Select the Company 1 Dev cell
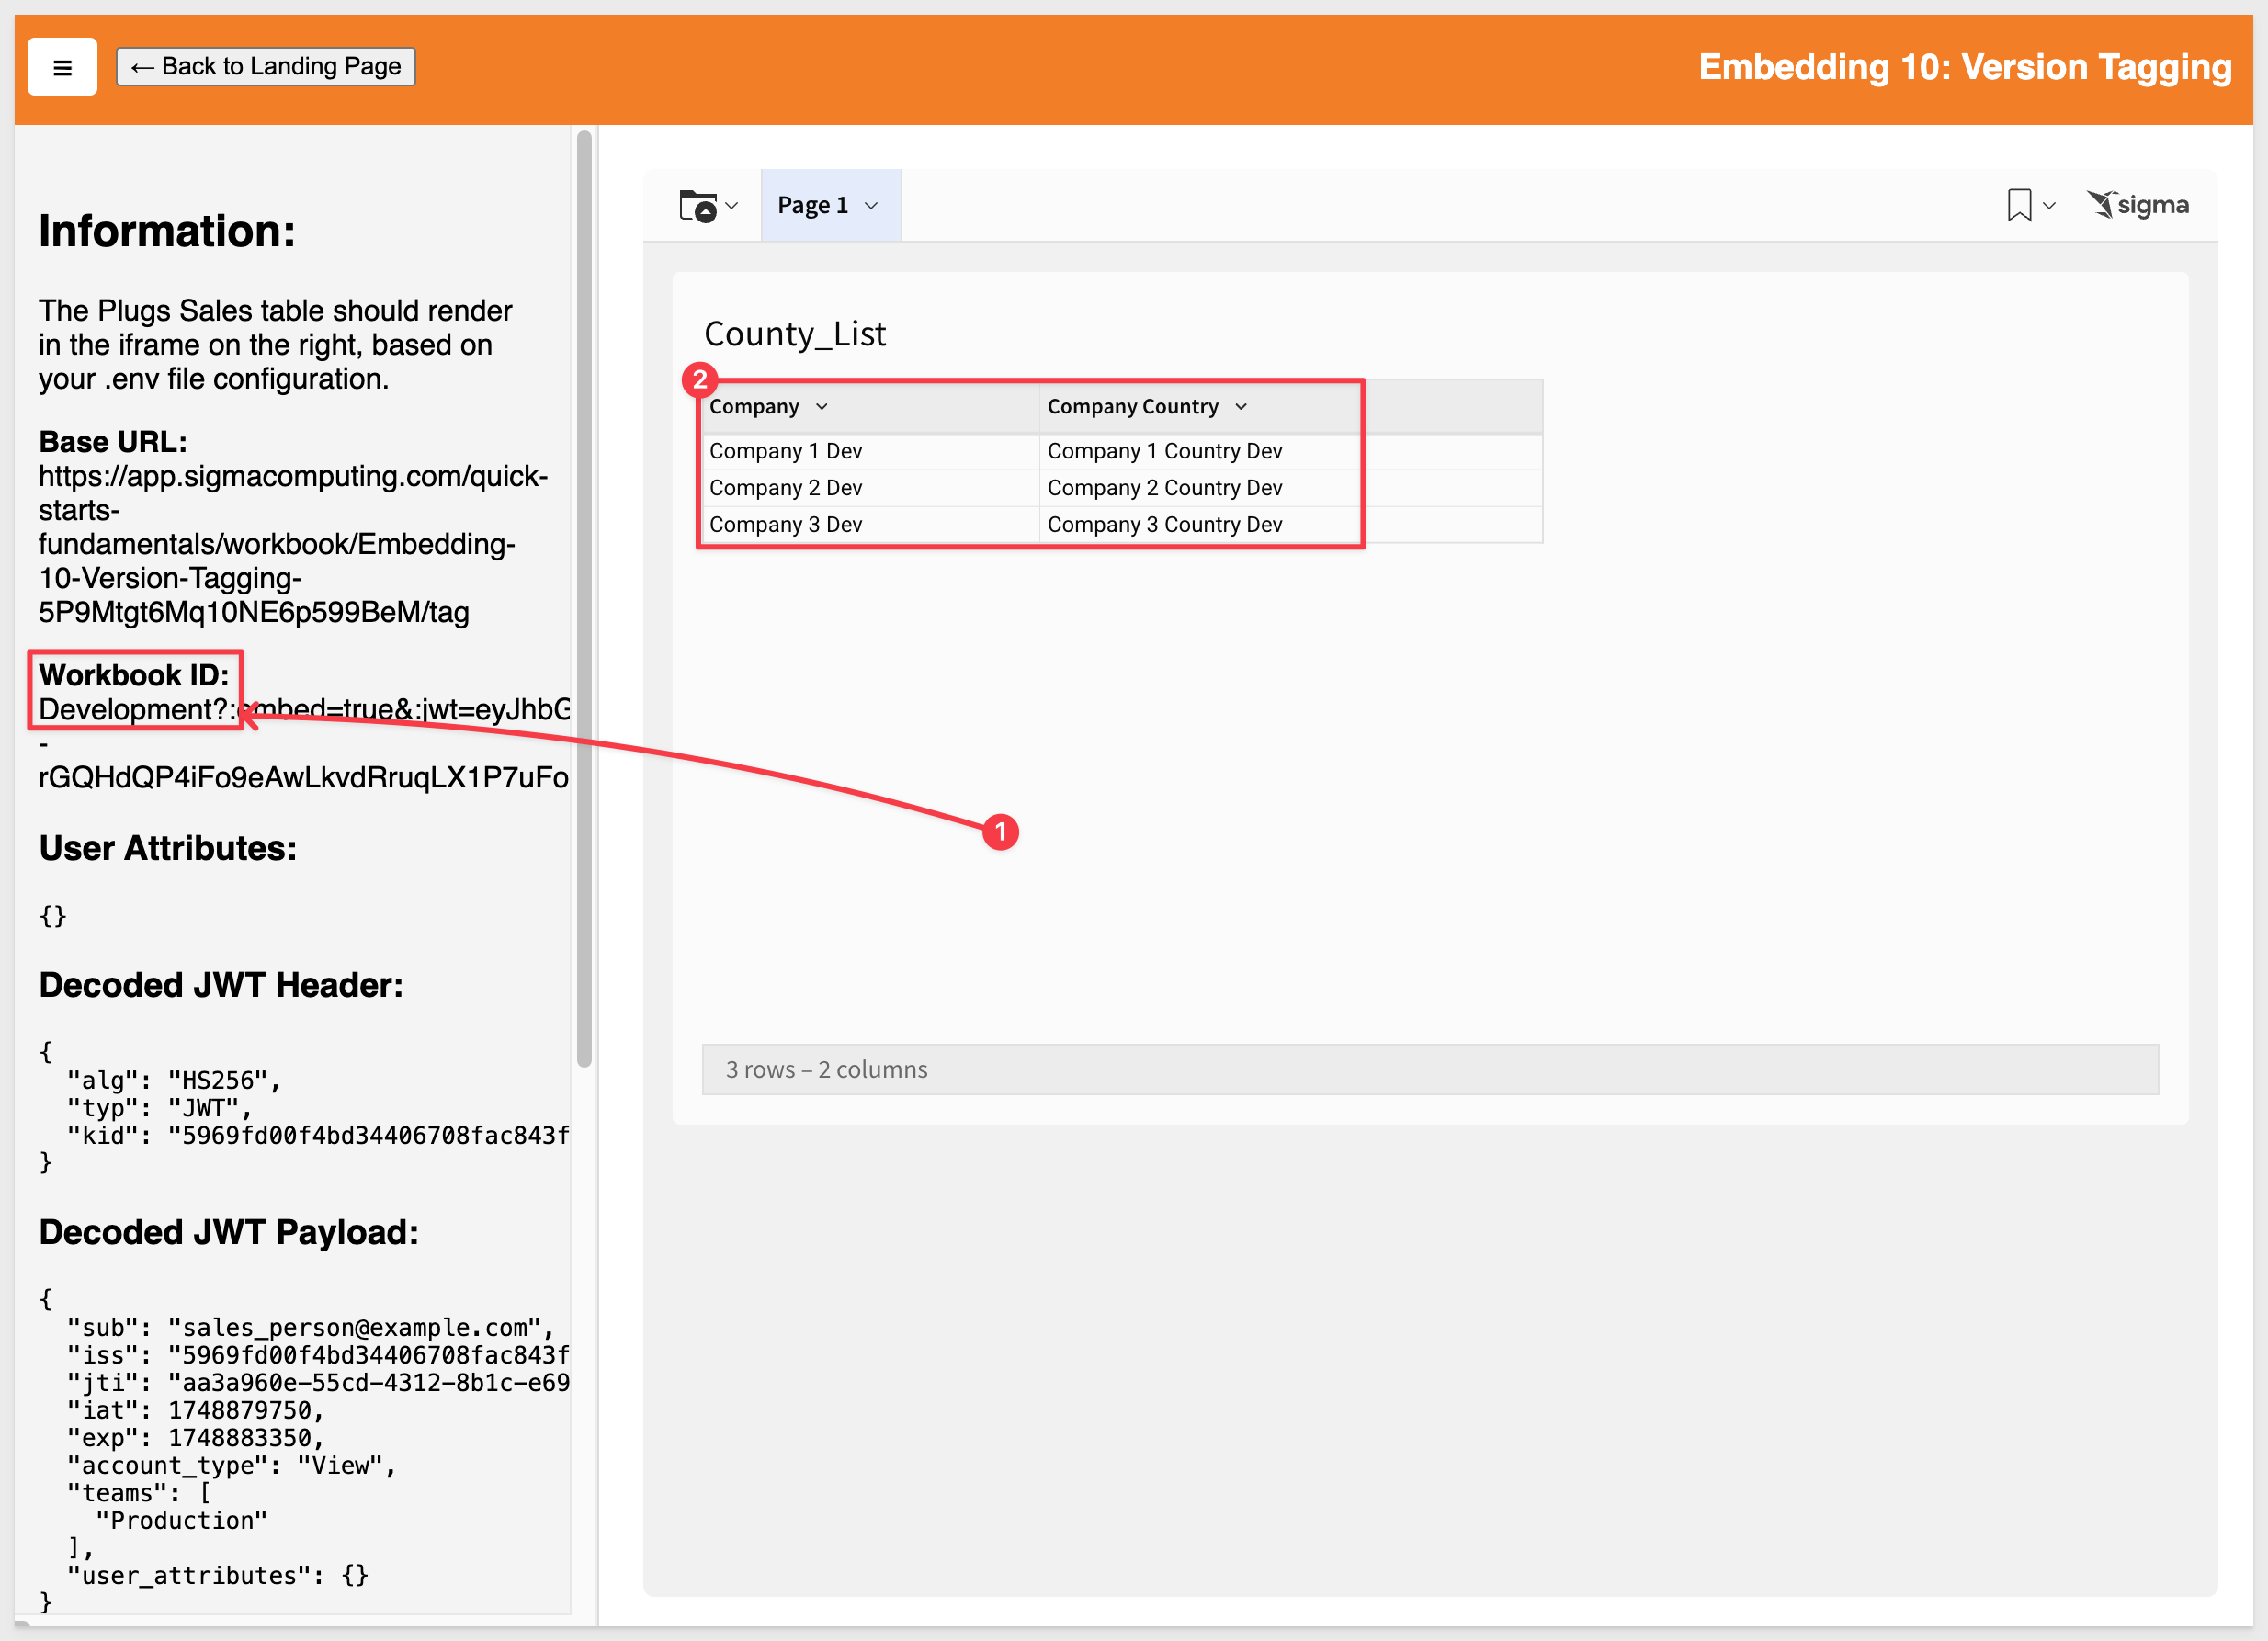 pos(786,451)
